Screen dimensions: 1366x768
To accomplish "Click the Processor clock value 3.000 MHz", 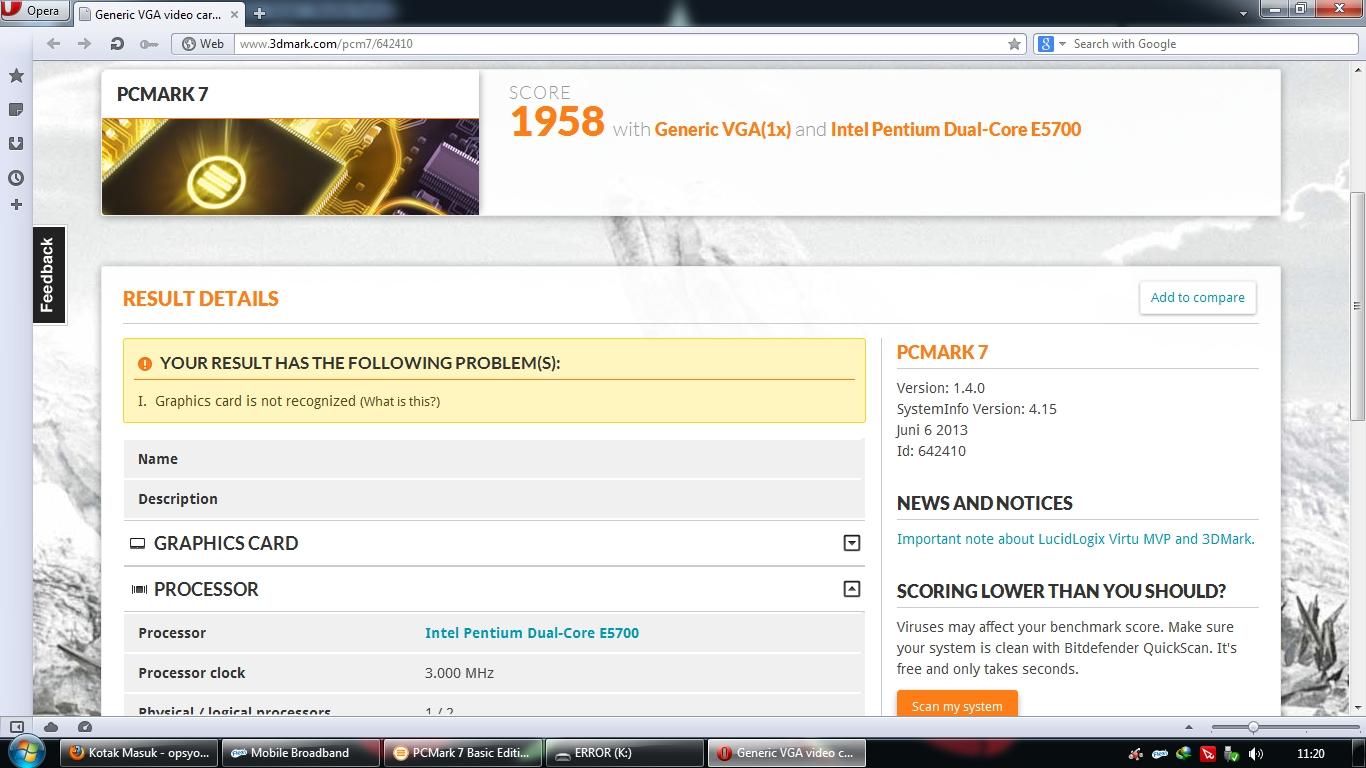I will click(459, 673).
